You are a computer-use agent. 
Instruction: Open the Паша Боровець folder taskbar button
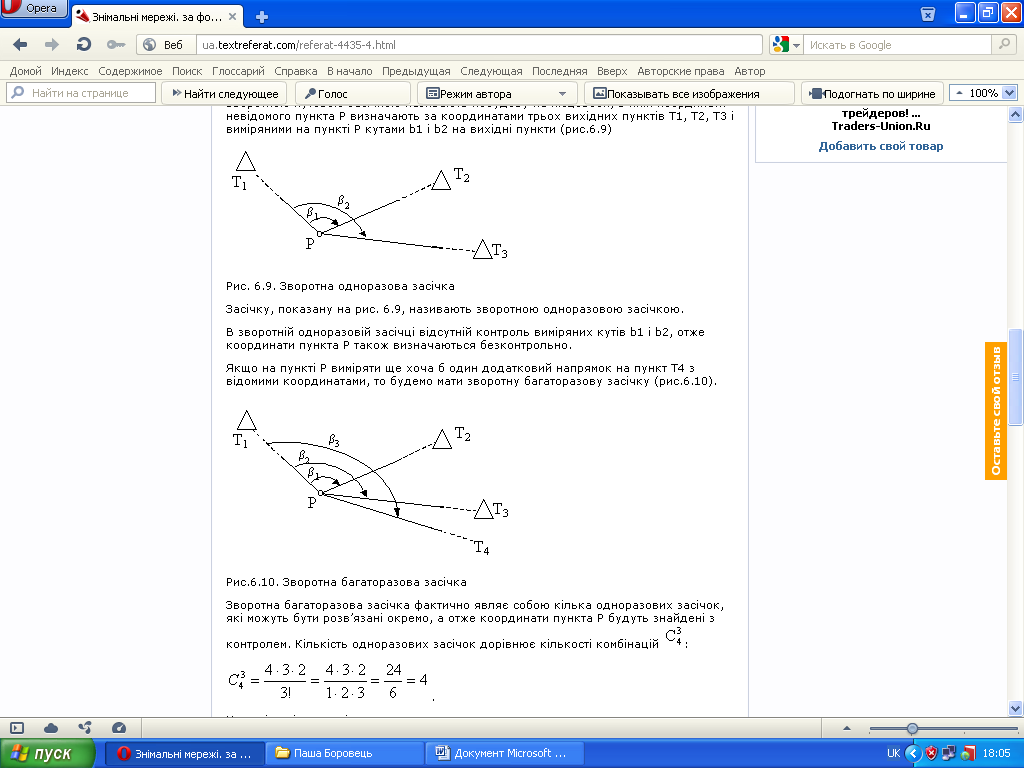345,754
